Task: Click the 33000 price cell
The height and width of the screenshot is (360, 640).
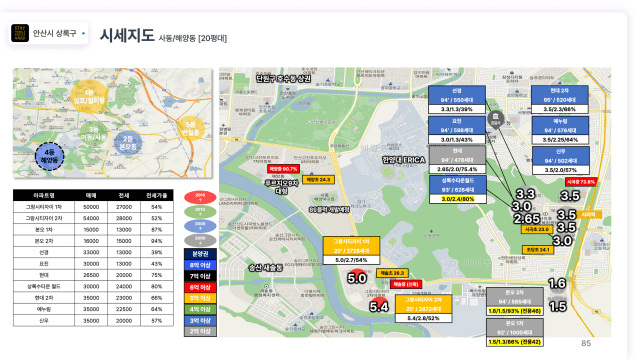Action: pos(91,252)
